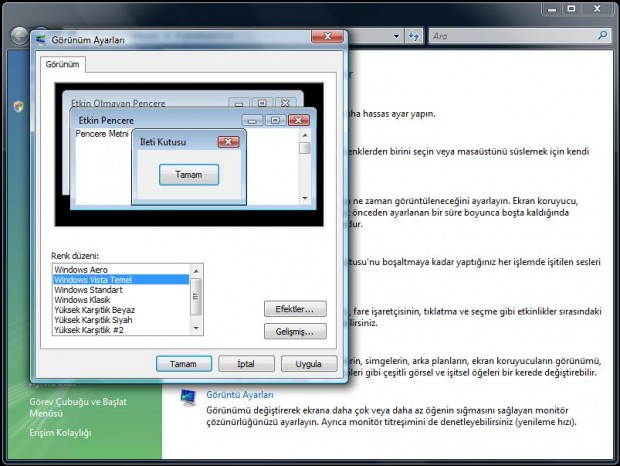Switch to the Görünüm tab

[62, 64]
